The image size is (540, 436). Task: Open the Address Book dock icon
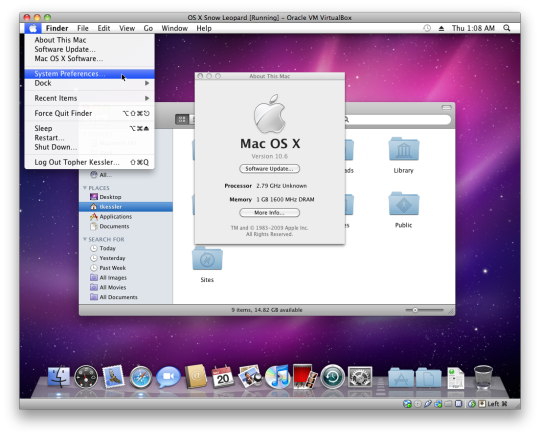coord(196,376)
